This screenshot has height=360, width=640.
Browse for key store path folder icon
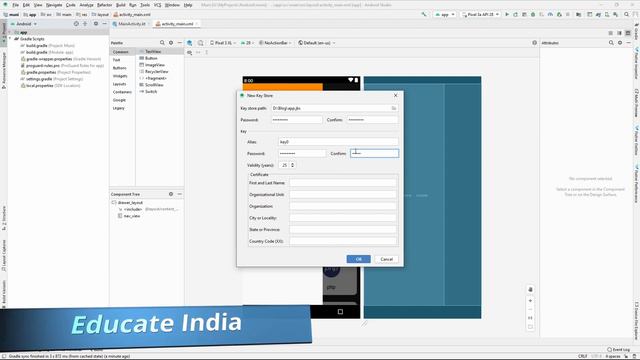click(x=394, y=108)
